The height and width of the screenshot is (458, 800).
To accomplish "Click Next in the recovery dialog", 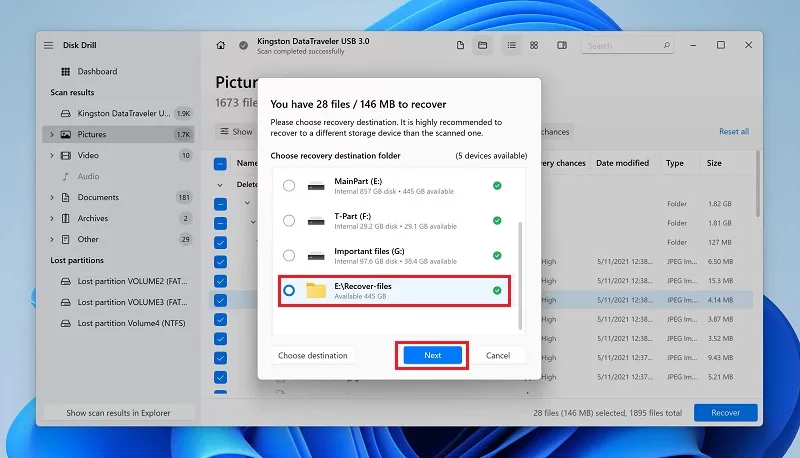I will coord(432,355).
